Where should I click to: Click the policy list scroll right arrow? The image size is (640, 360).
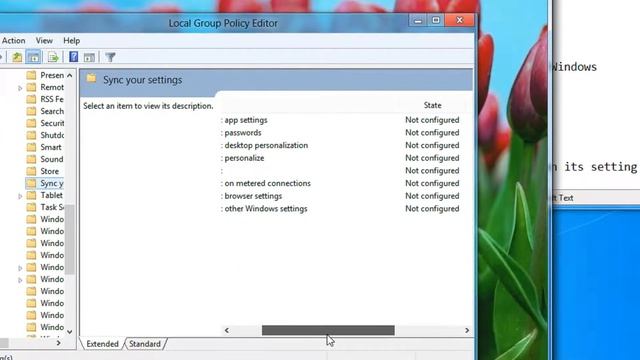pyautogui.click(x=467, y=330)
